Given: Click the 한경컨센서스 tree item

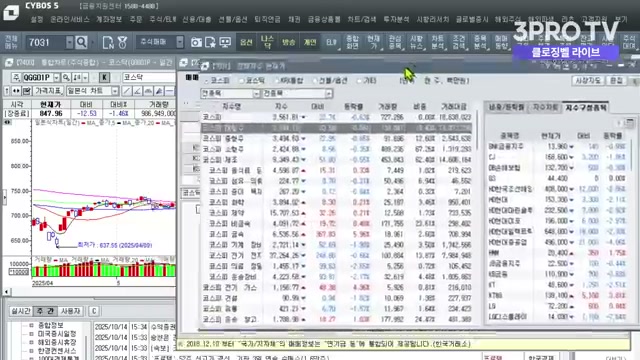Looking at the screenshot, I should [57, 351].
